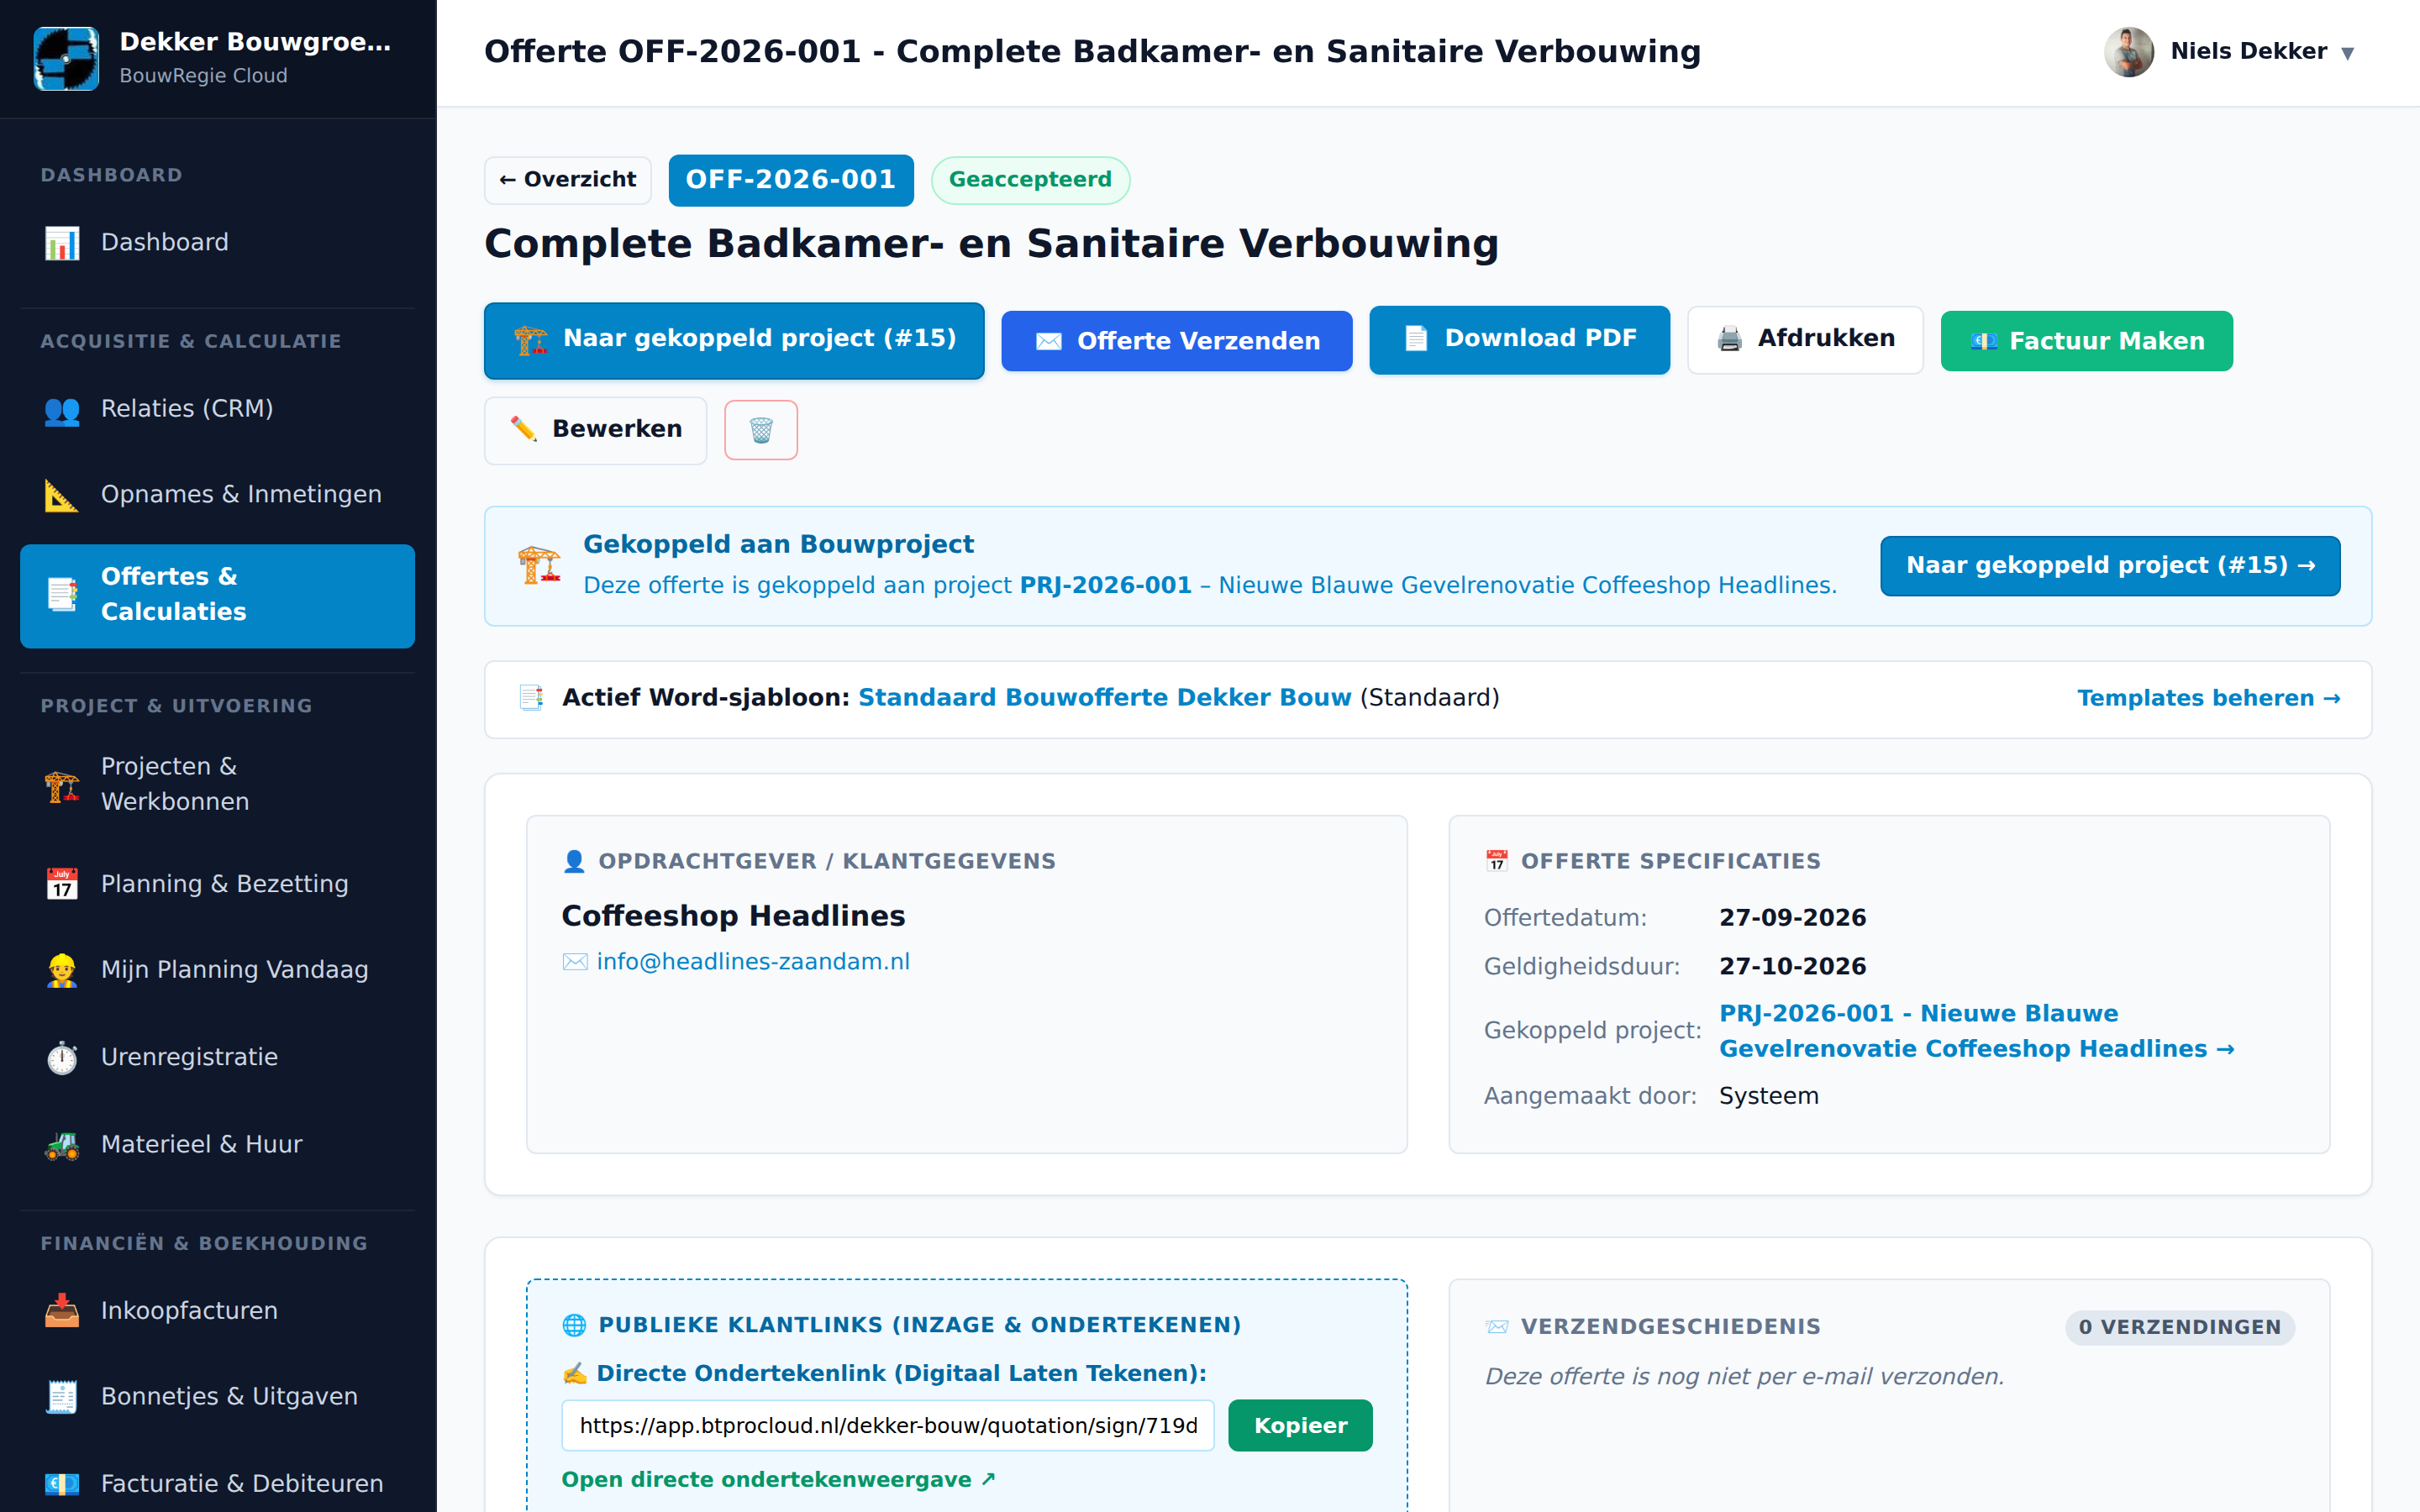Click the Offertedatum value 27-09-2026
2420x1512 pixels.
pyautogui.click(x=1792, y=918)
